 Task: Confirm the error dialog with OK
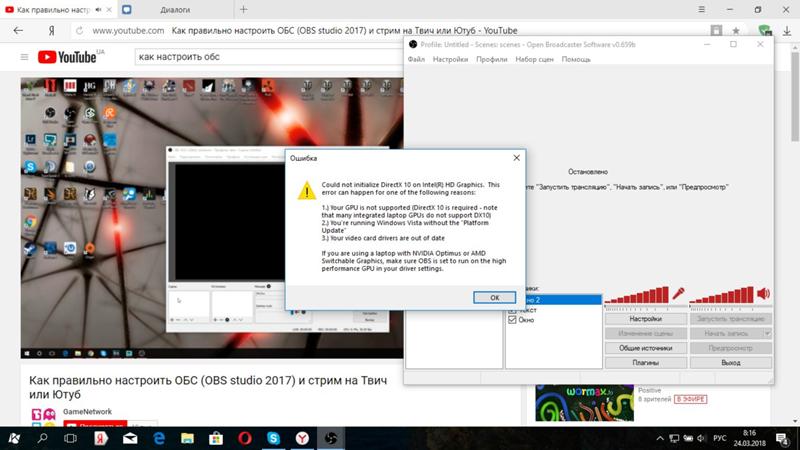click(494, 297)
